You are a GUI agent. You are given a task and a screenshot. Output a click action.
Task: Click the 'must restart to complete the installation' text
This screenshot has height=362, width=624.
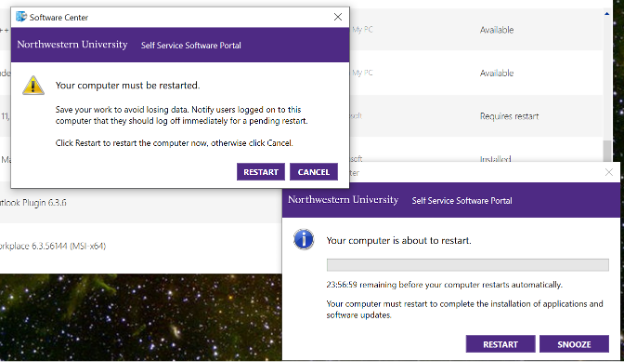(465, 309)
